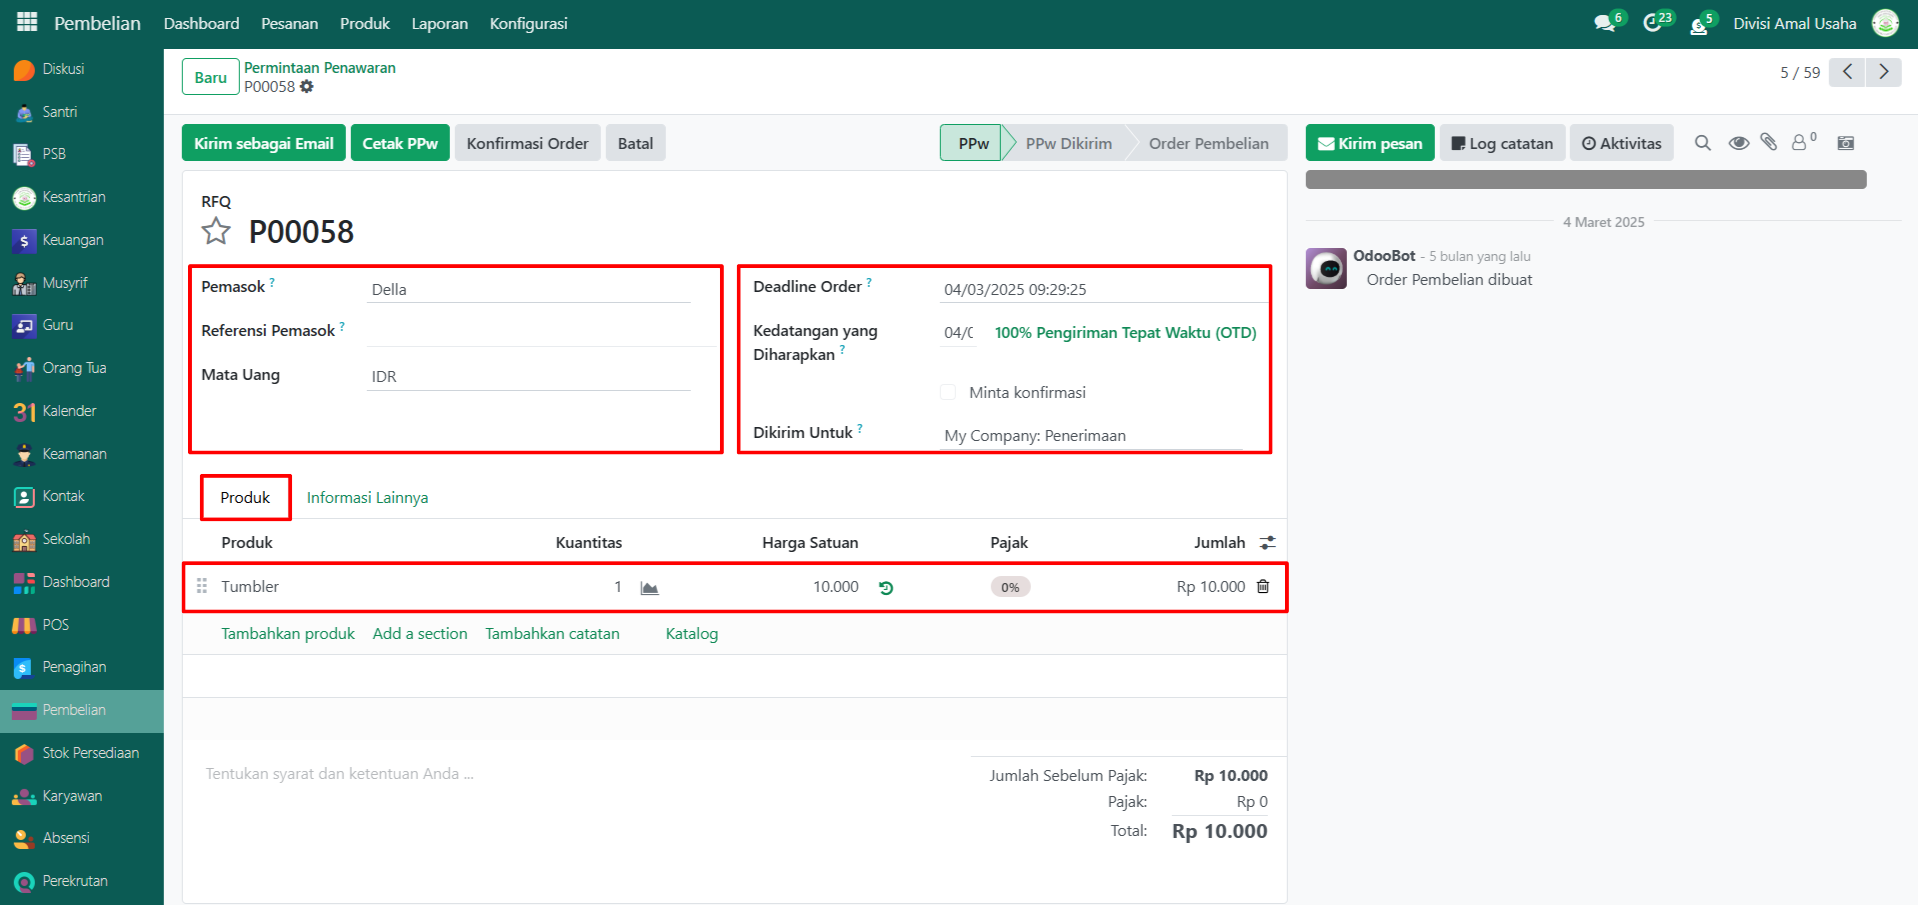Image resolution: width=1918 pixels, height=905 pixels.
Task: Open the home apps grid icon
Action: 27,22
